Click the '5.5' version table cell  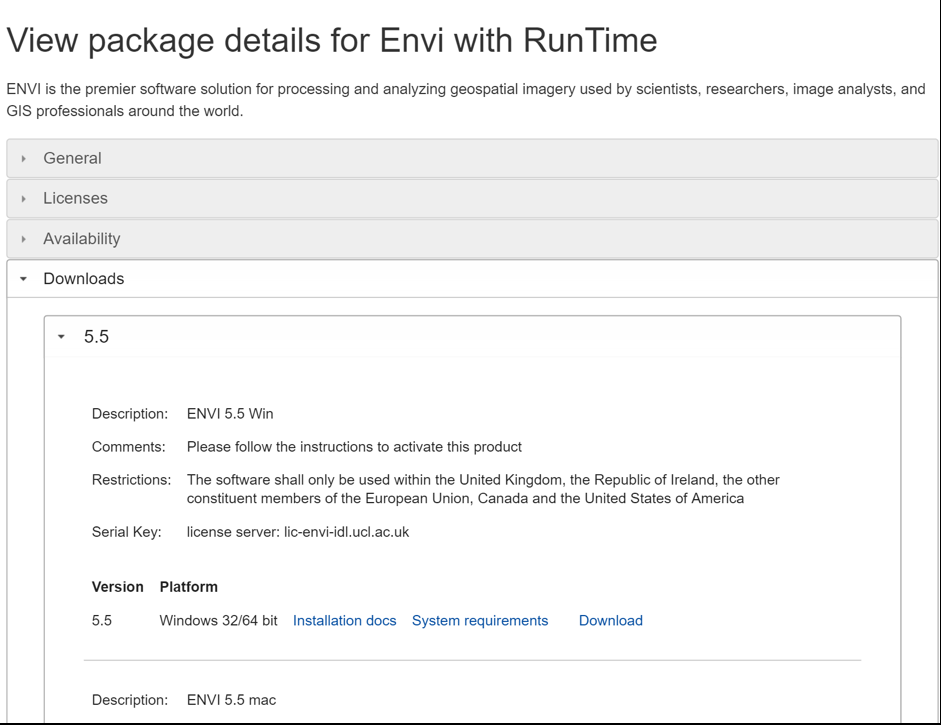coord(102,621)
